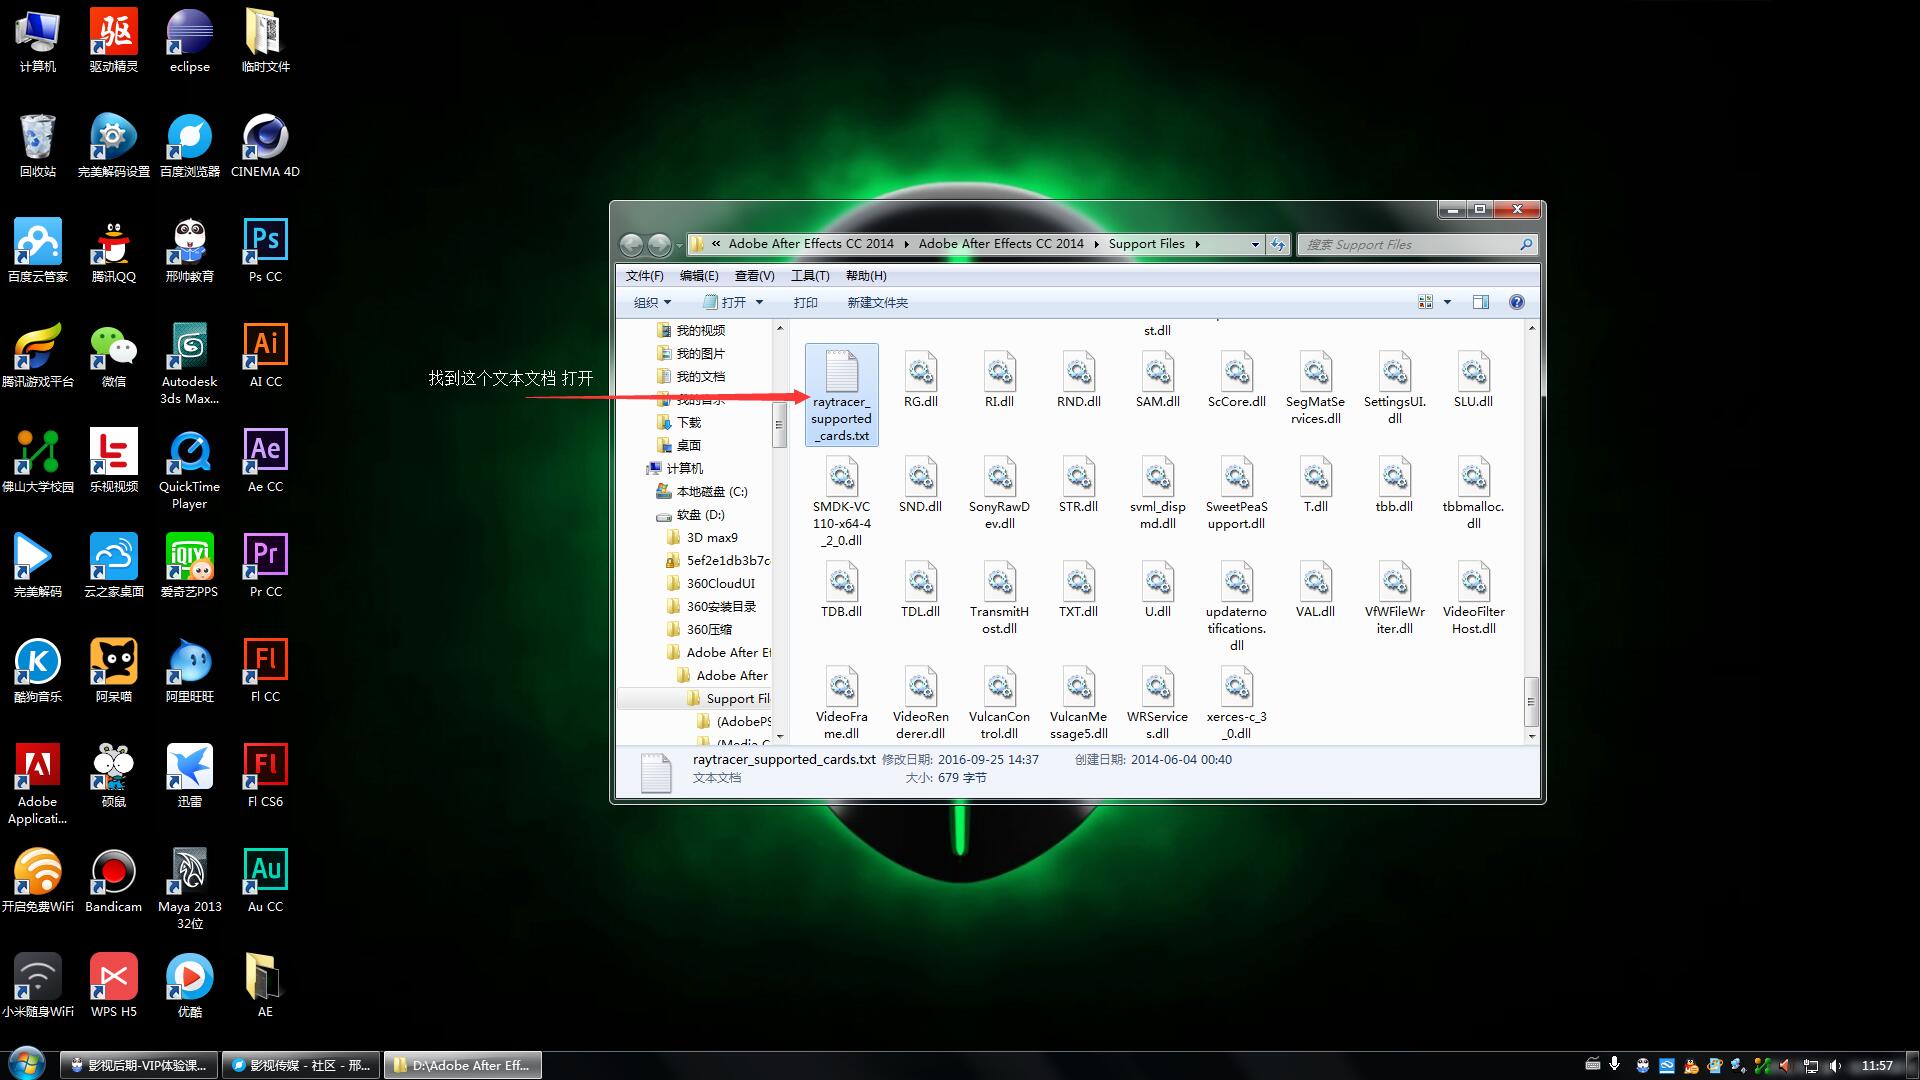Screen dimensions: 1920x1080
Task: Toggle the preview pane icon
Action: [1480, 302]
